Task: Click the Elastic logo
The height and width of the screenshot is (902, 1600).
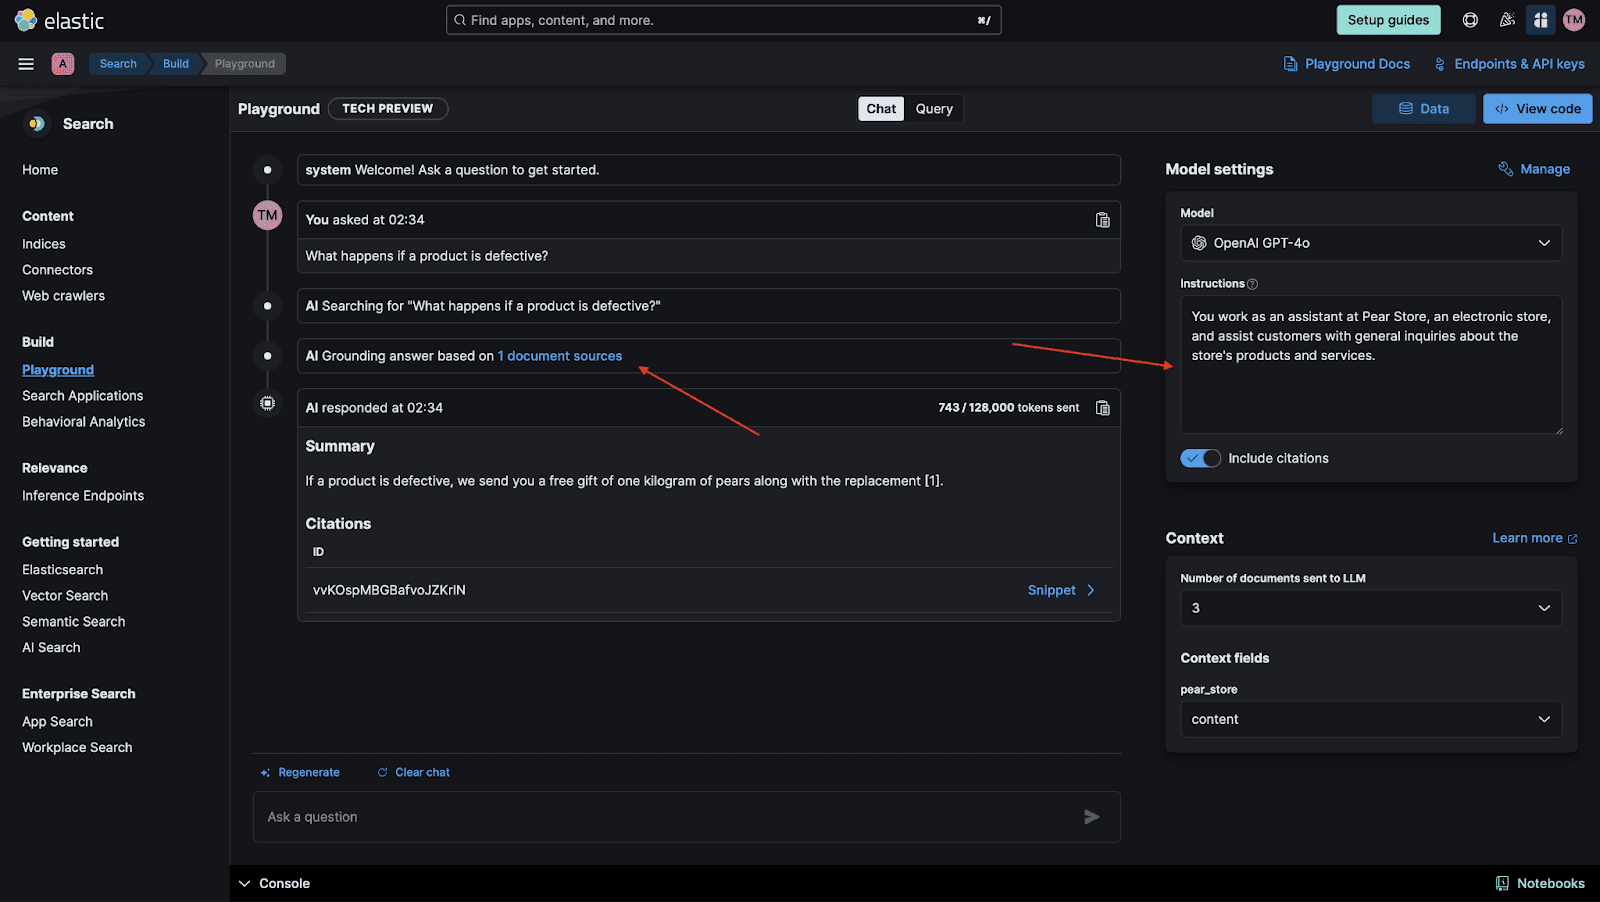Action: pyautogui.click(x=60, y=20)
